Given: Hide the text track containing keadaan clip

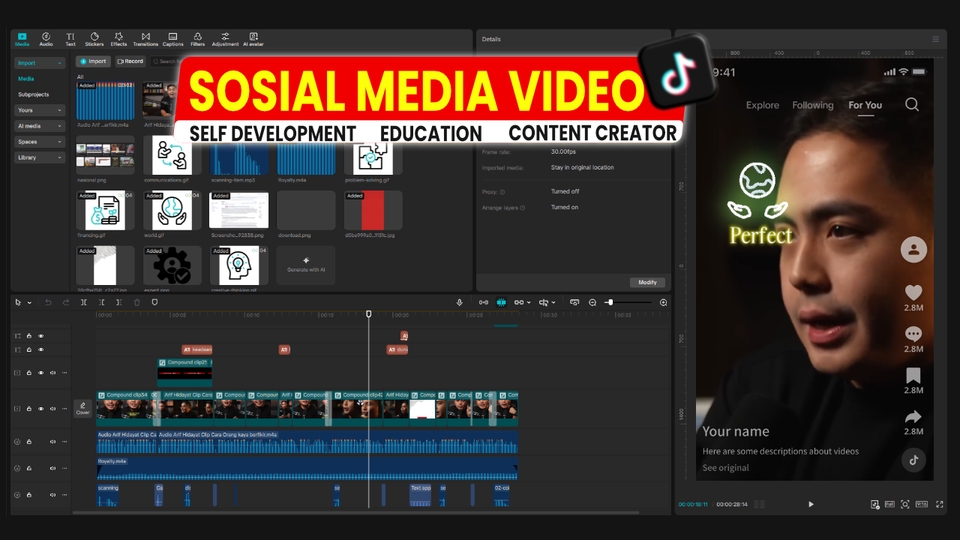Looking at the screenshot, I should click(41, 350).
